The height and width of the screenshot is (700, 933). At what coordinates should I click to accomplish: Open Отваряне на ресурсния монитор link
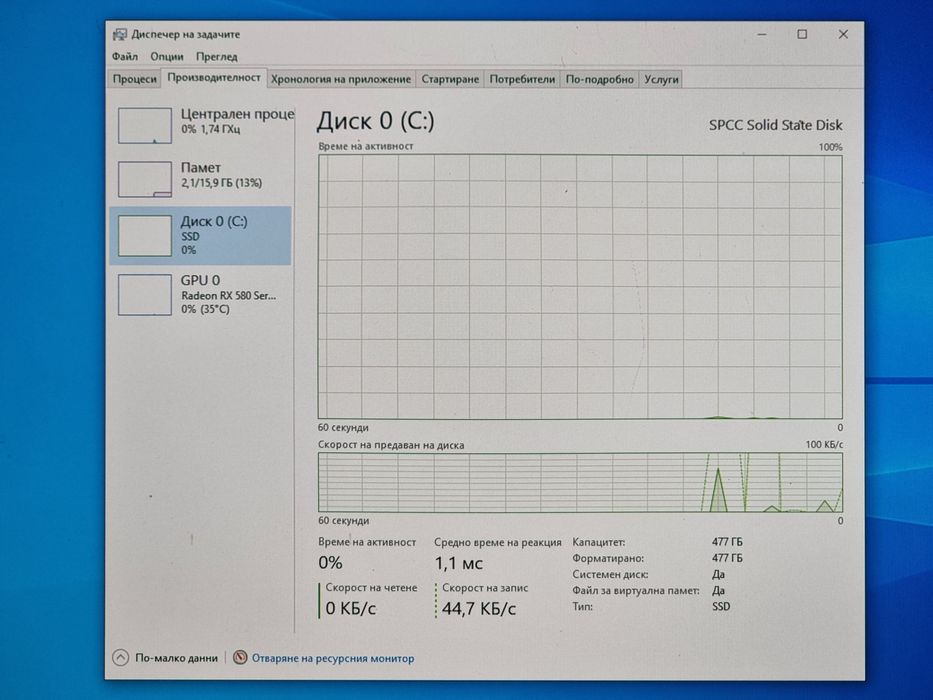click(x=333, y=658)
